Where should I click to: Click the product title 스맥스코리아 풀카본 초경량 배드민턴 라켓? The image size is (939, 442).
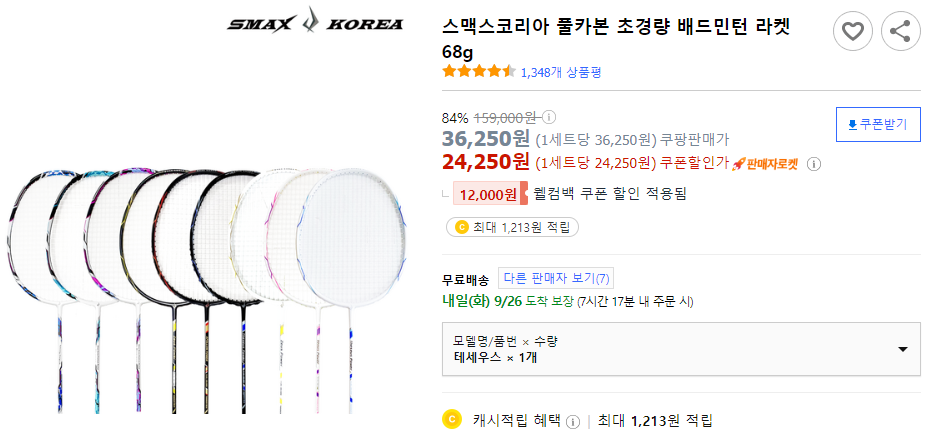point(615,27)
